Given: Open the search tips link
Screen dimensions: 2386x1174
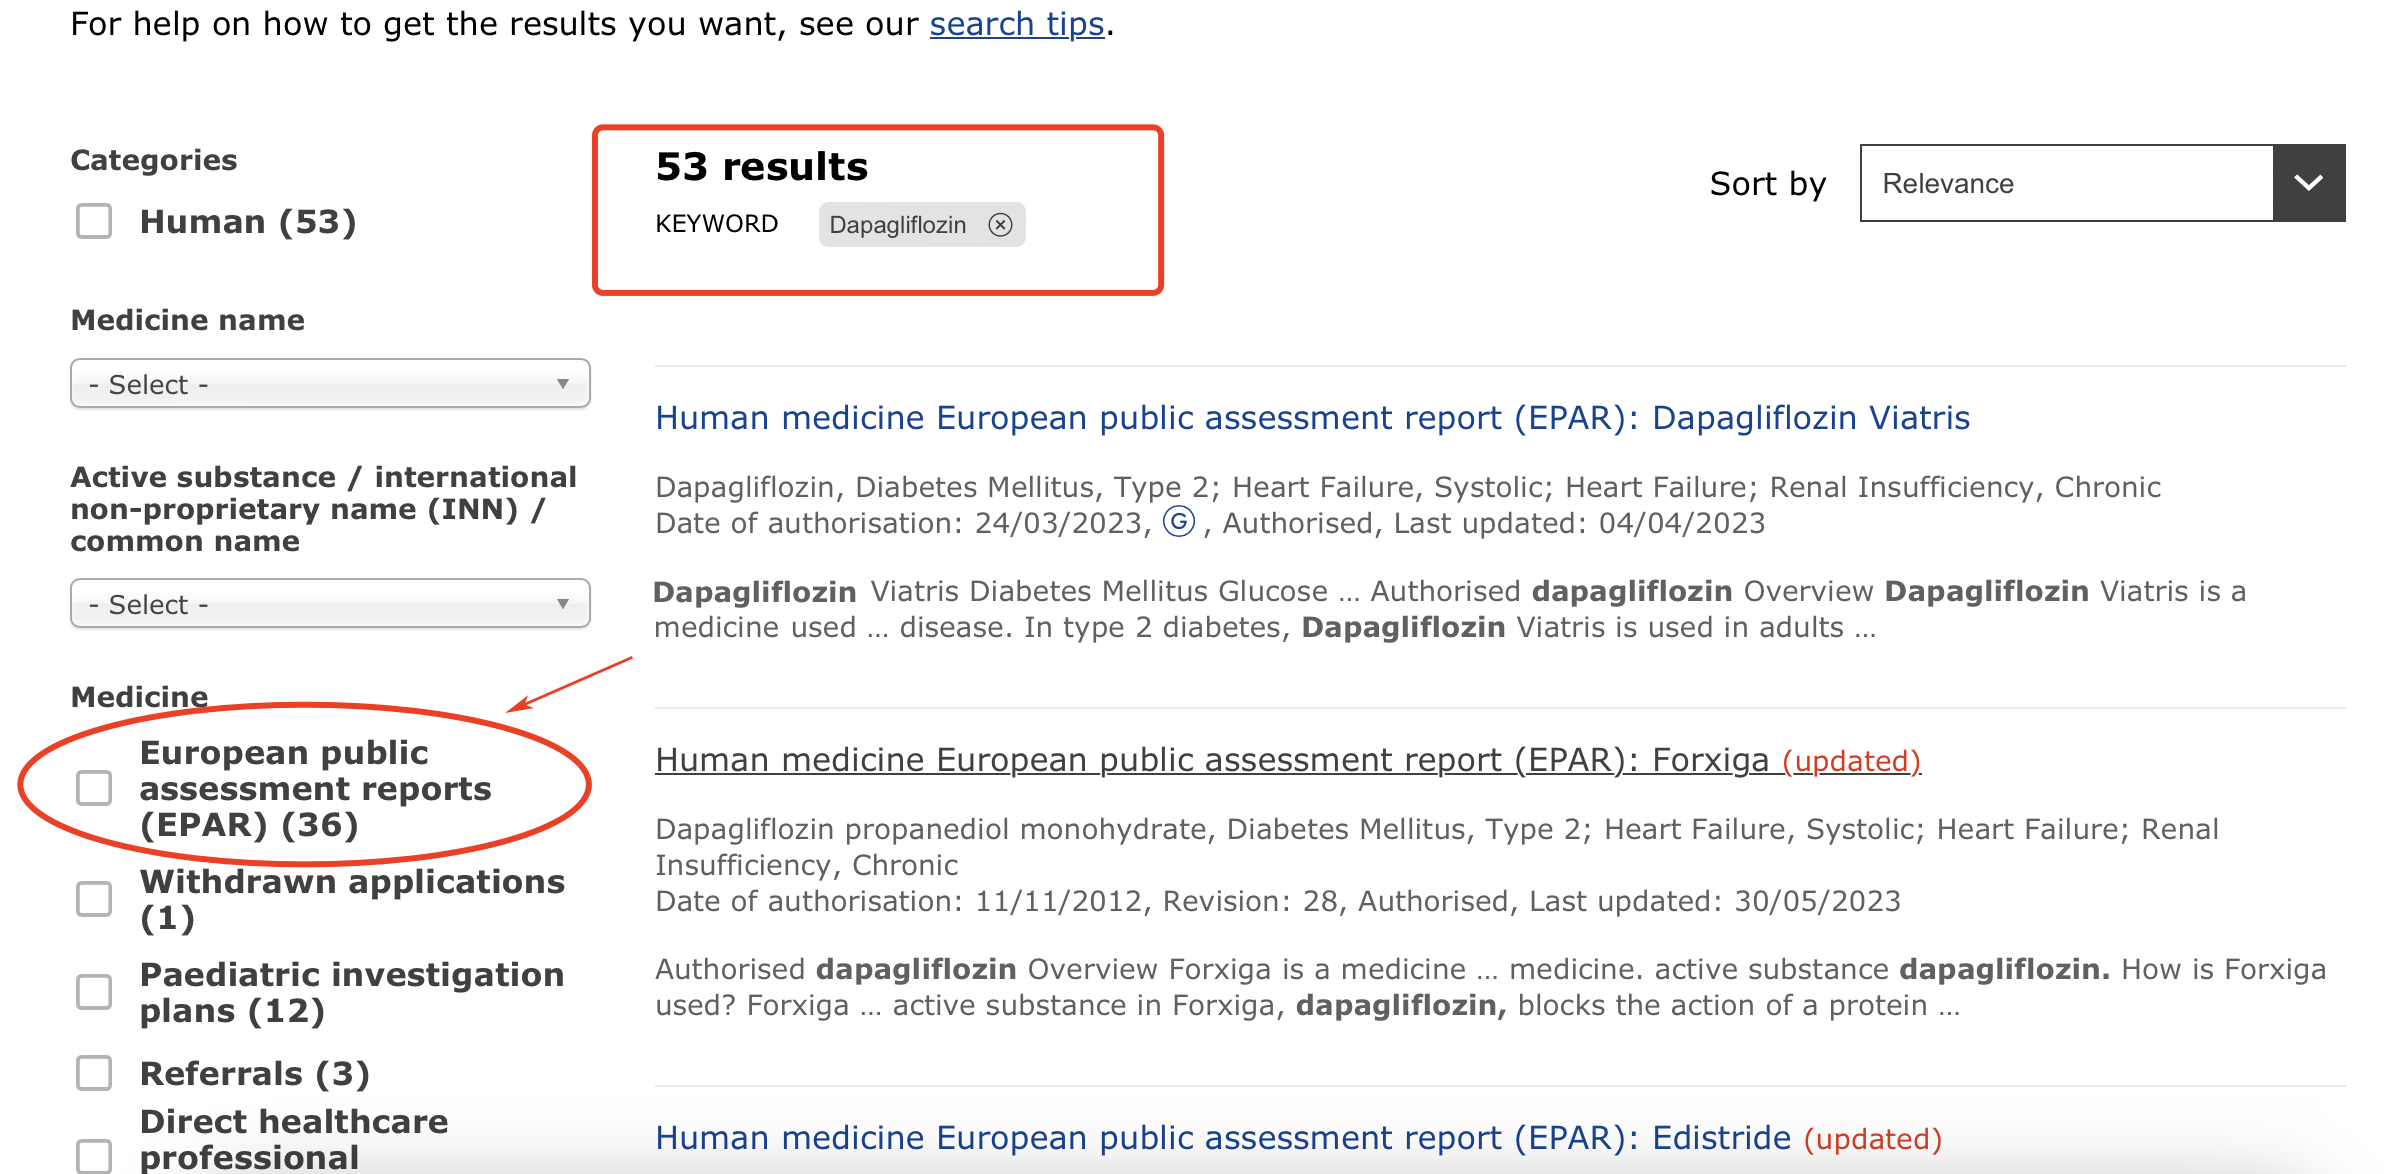Looking at the screenshot, I should point(1016,24).
